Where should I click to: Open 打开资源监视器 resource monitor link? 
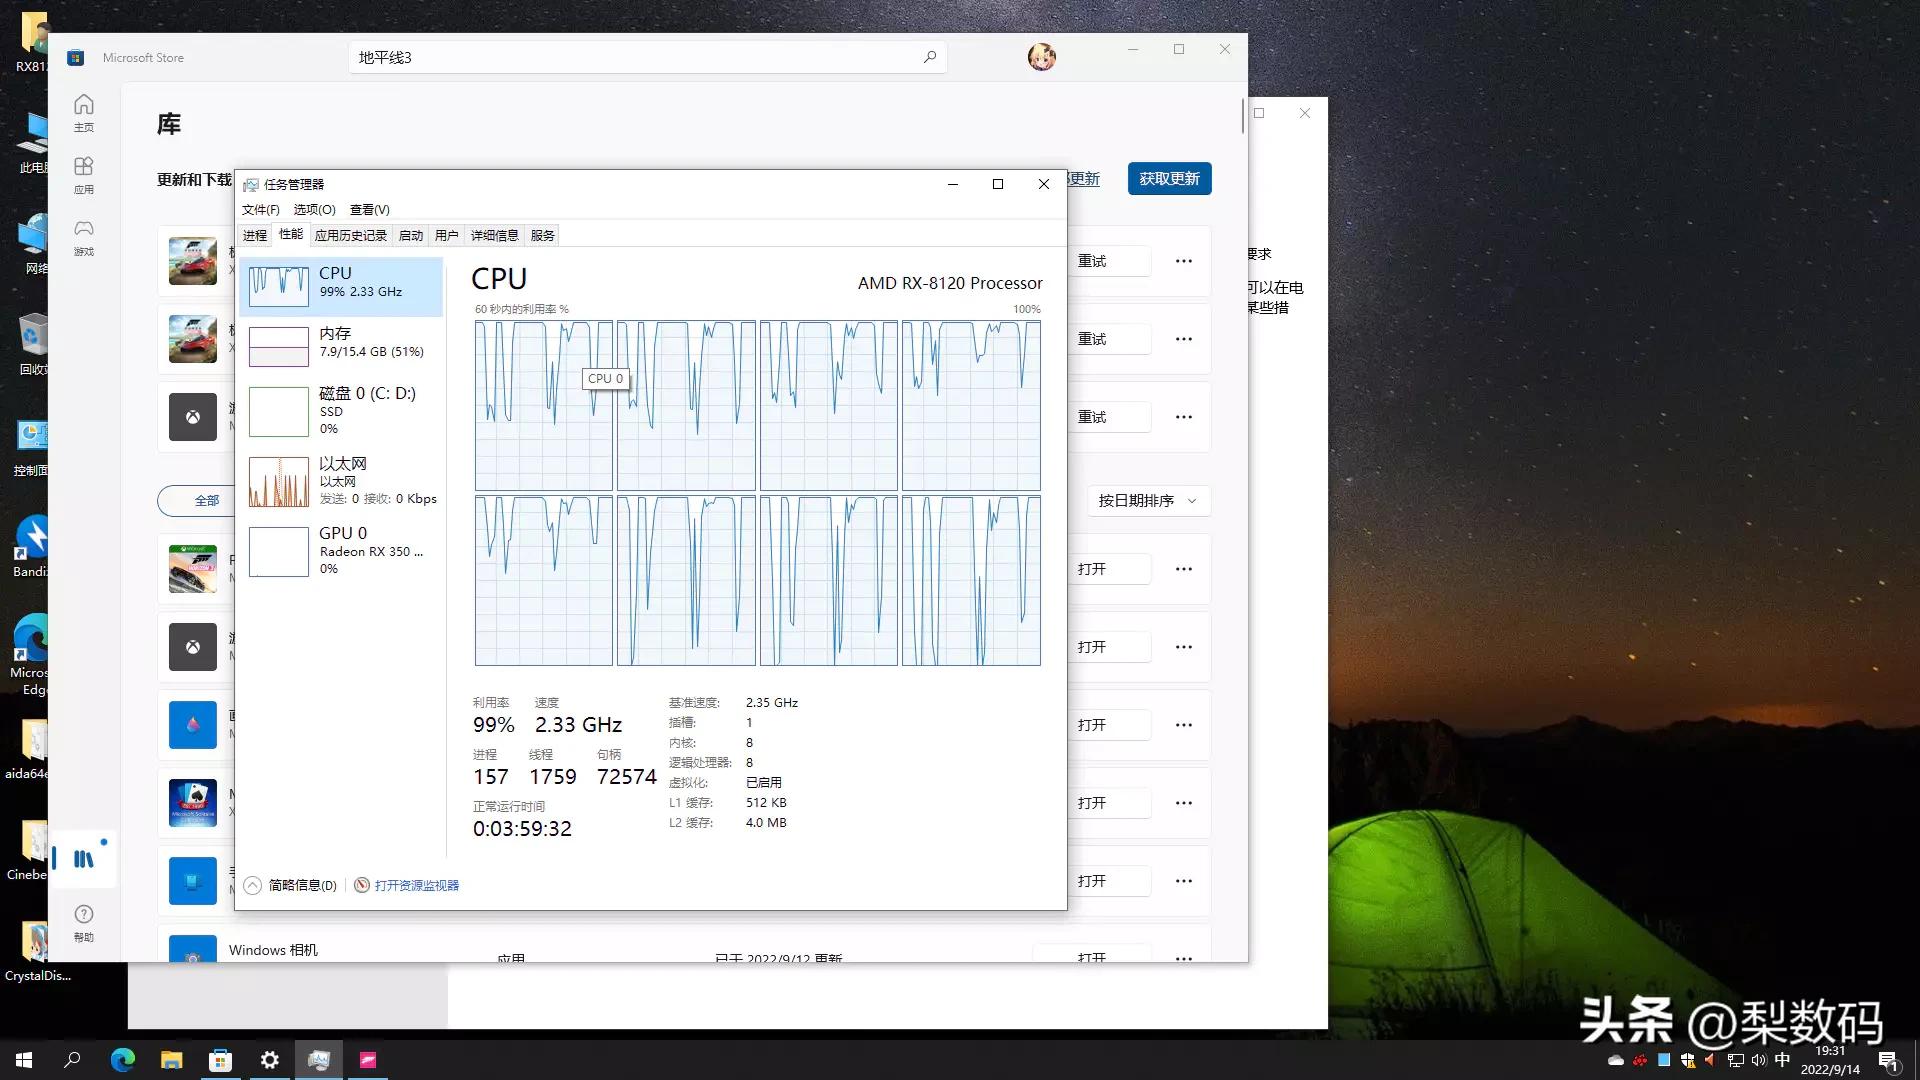pos(416,884)
